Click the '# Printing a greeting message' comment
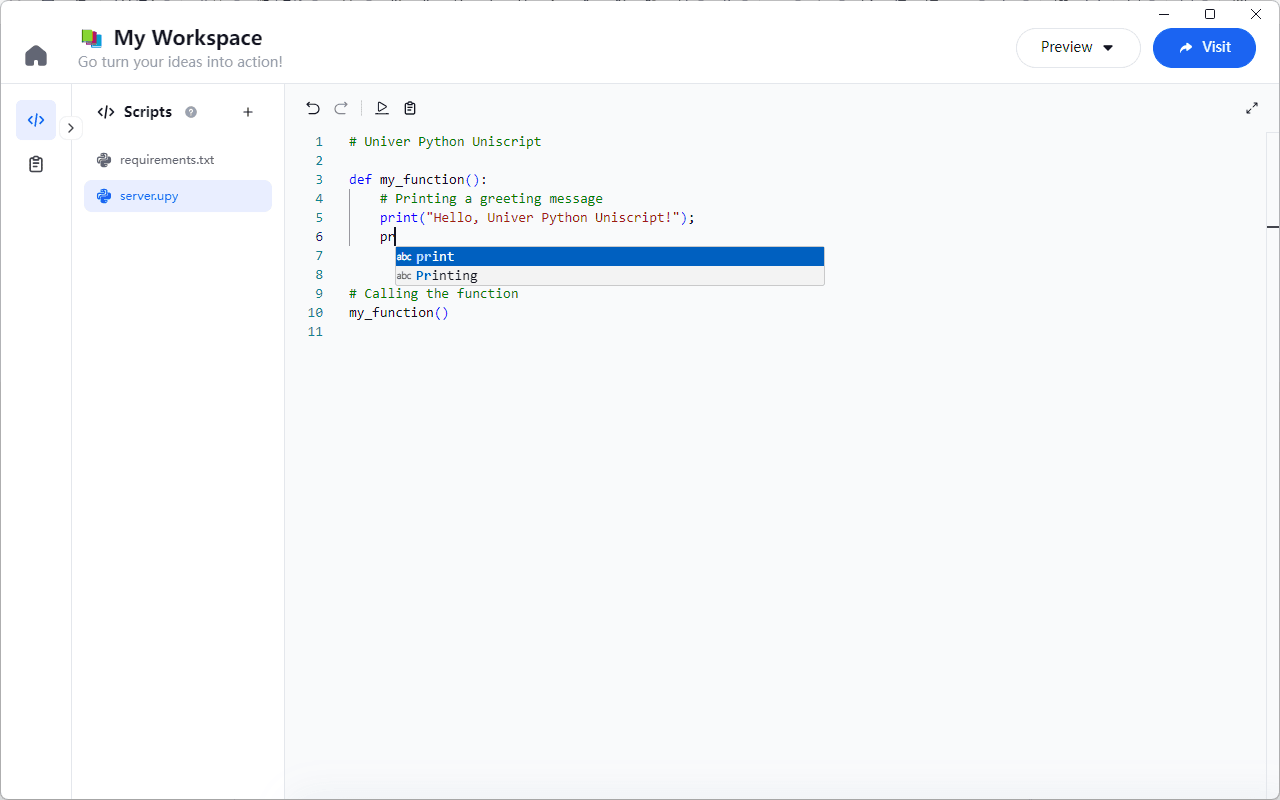 point(491,199)
